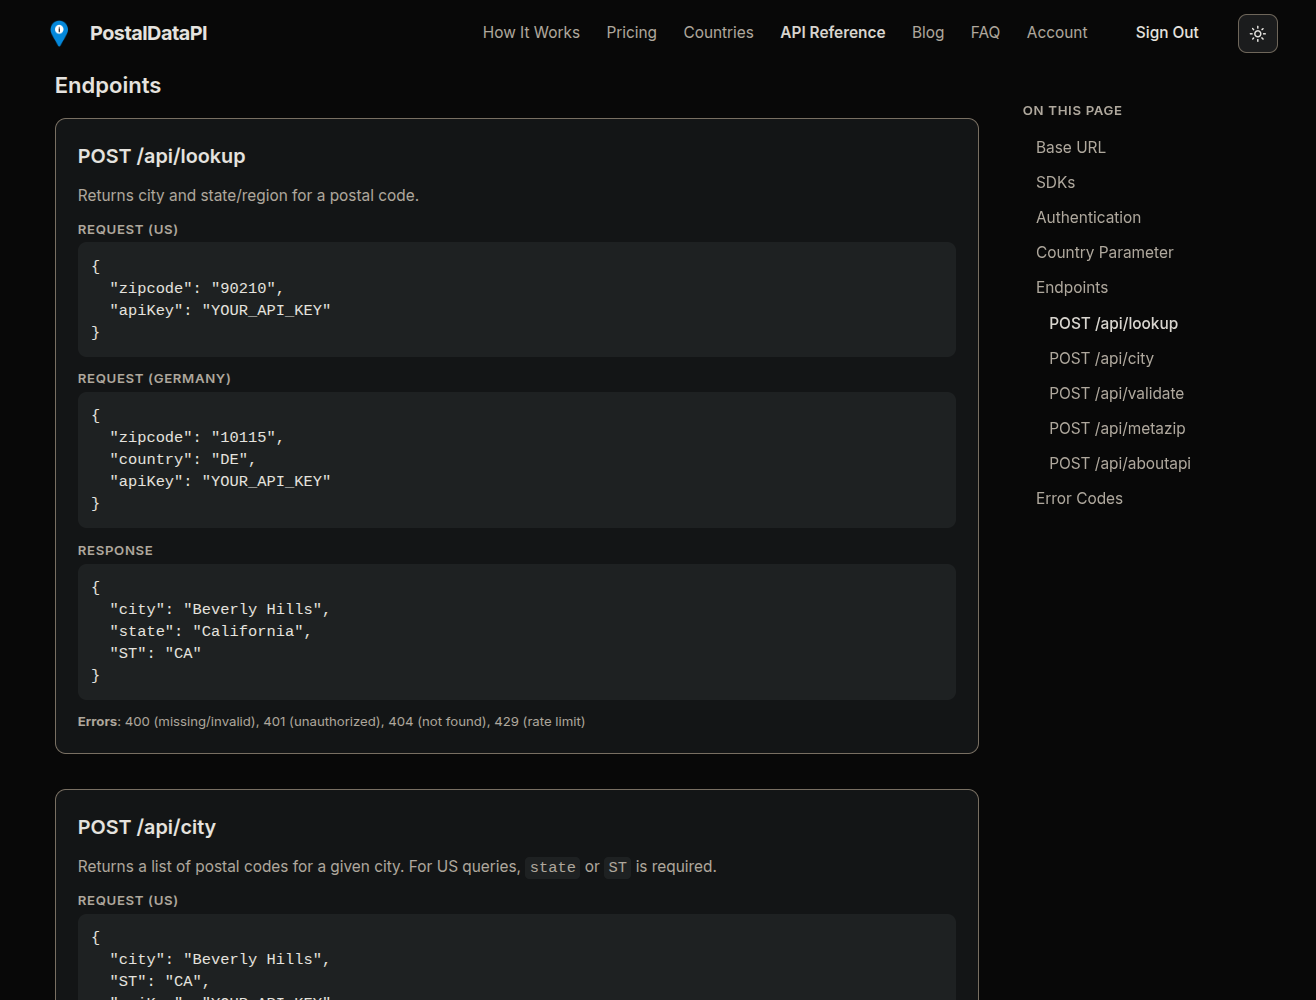The width and height of the screenshot is (1316, 1000).
Task: Go to the Pricing page
Action: pos(631,32)
